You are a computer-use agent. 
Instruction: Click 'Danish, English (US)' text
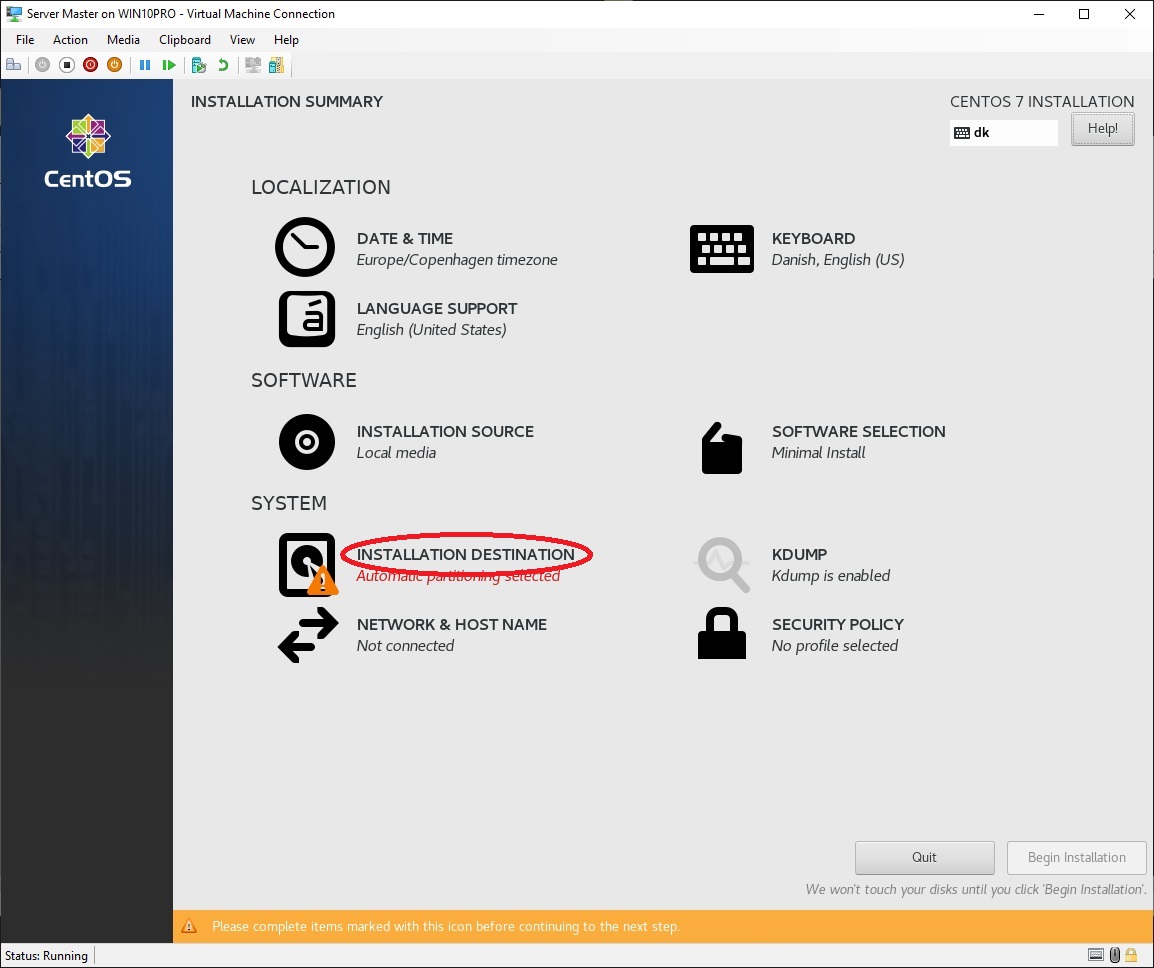coord(838,260)
